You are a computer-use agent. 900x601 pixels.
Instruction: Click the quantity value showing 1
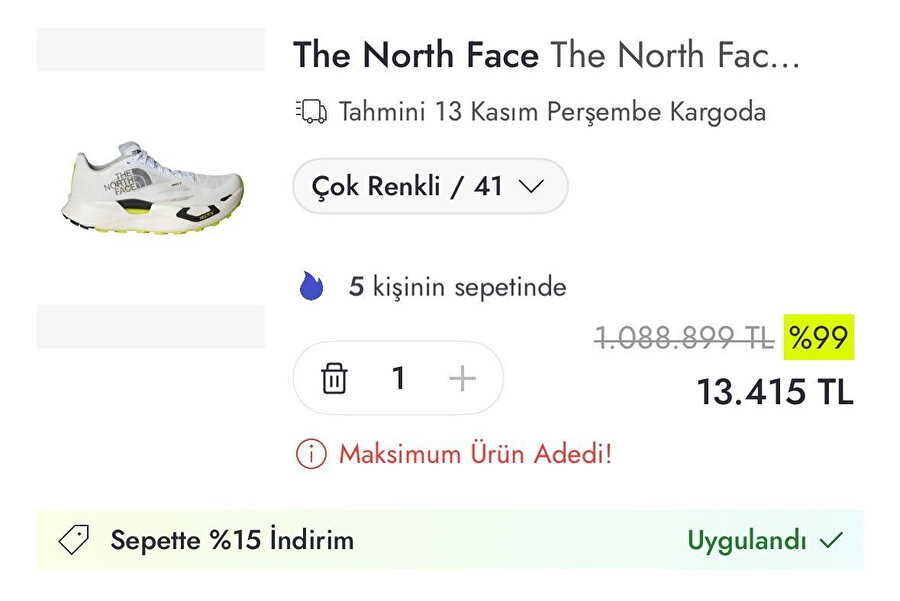(399, 378)
